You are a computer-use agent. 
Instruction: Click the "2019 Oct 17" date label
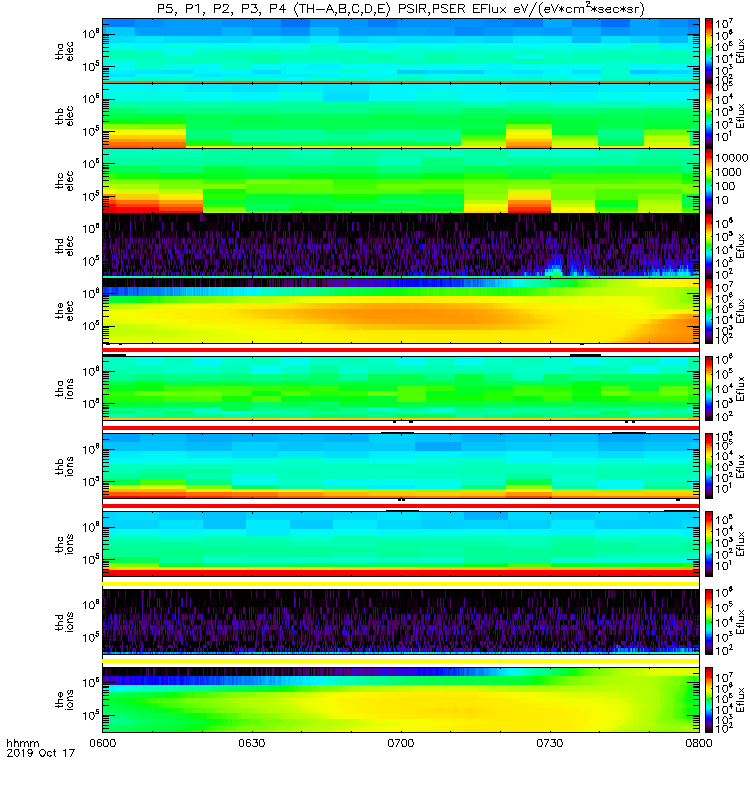tap(41, 753)
